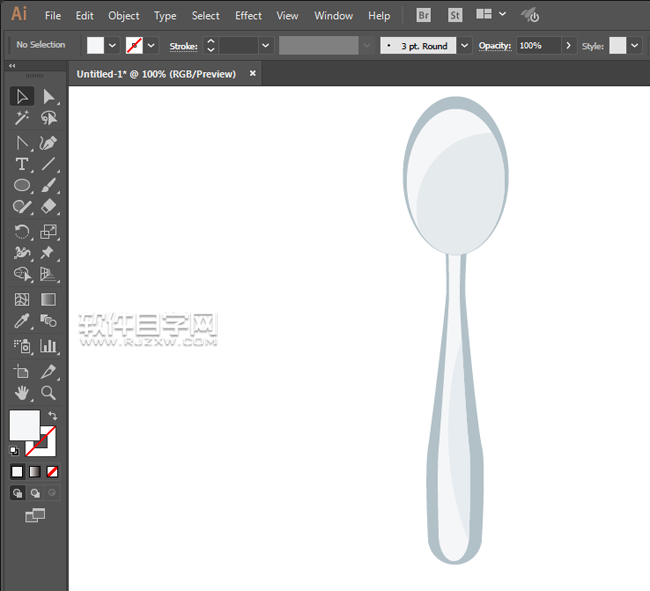Choose the Direct Selection tool
This screenshot has width=650, height=591.
coord(48,97)
